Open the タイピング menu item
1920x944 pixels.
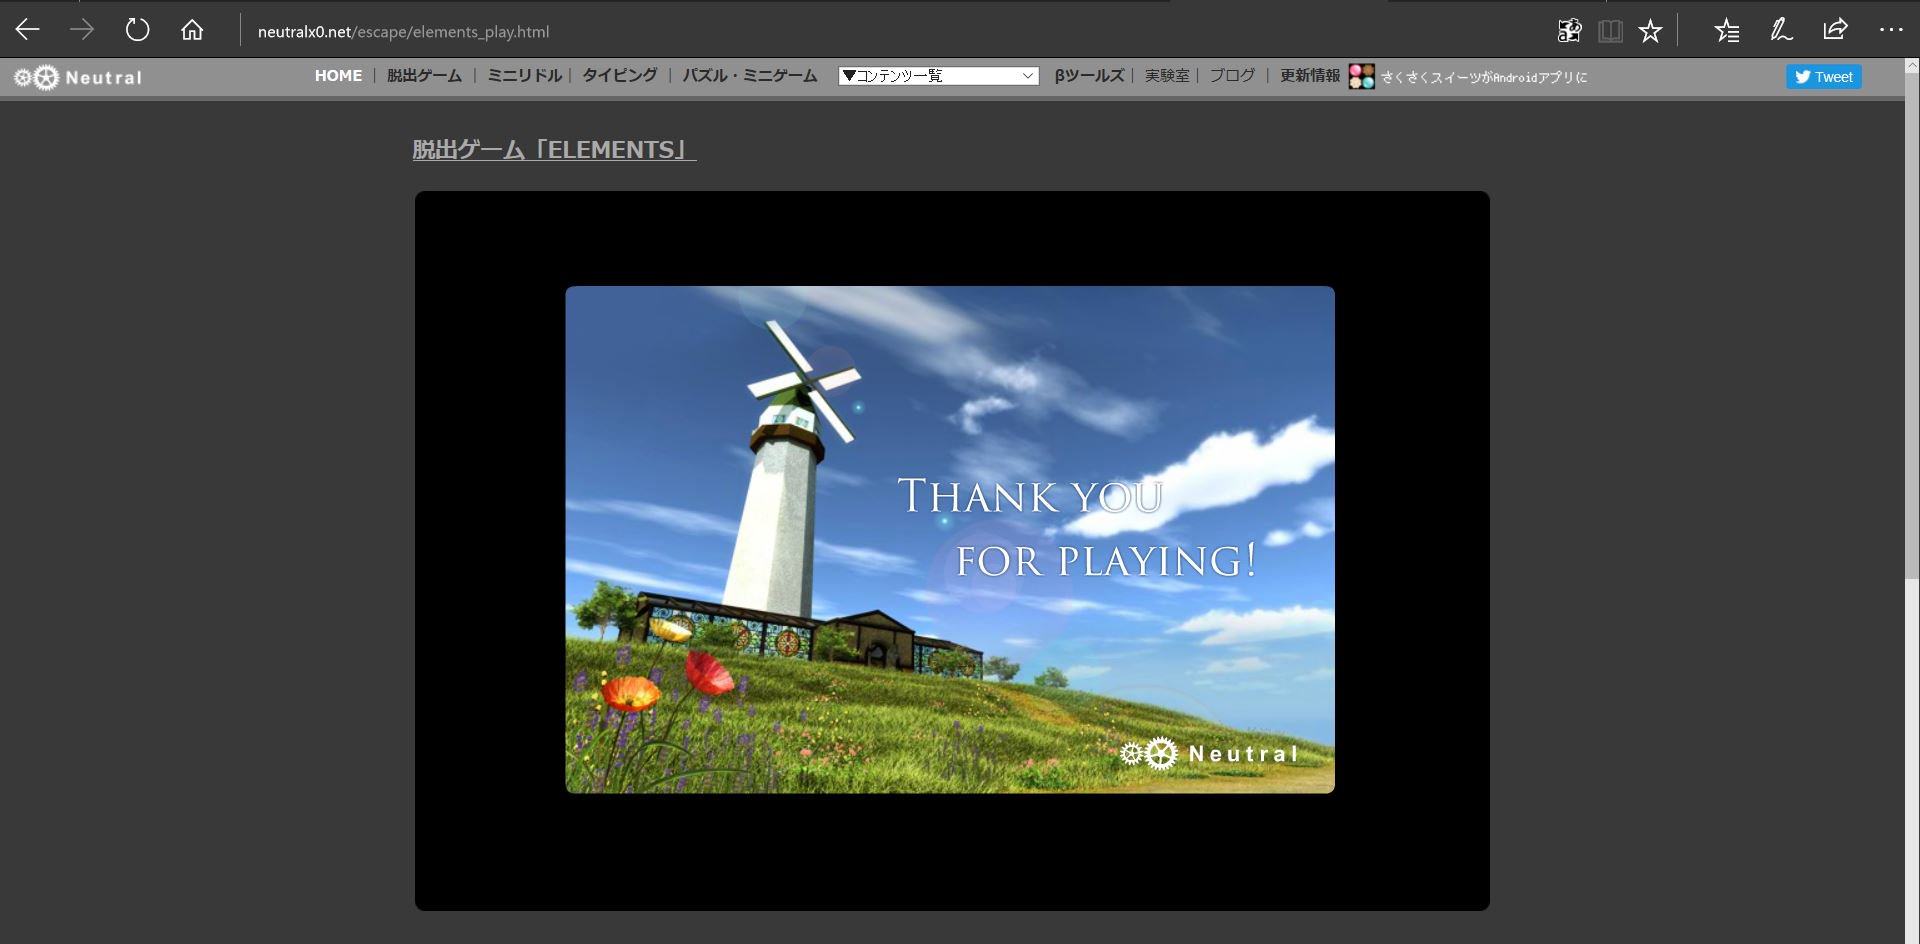coord(619,76)
